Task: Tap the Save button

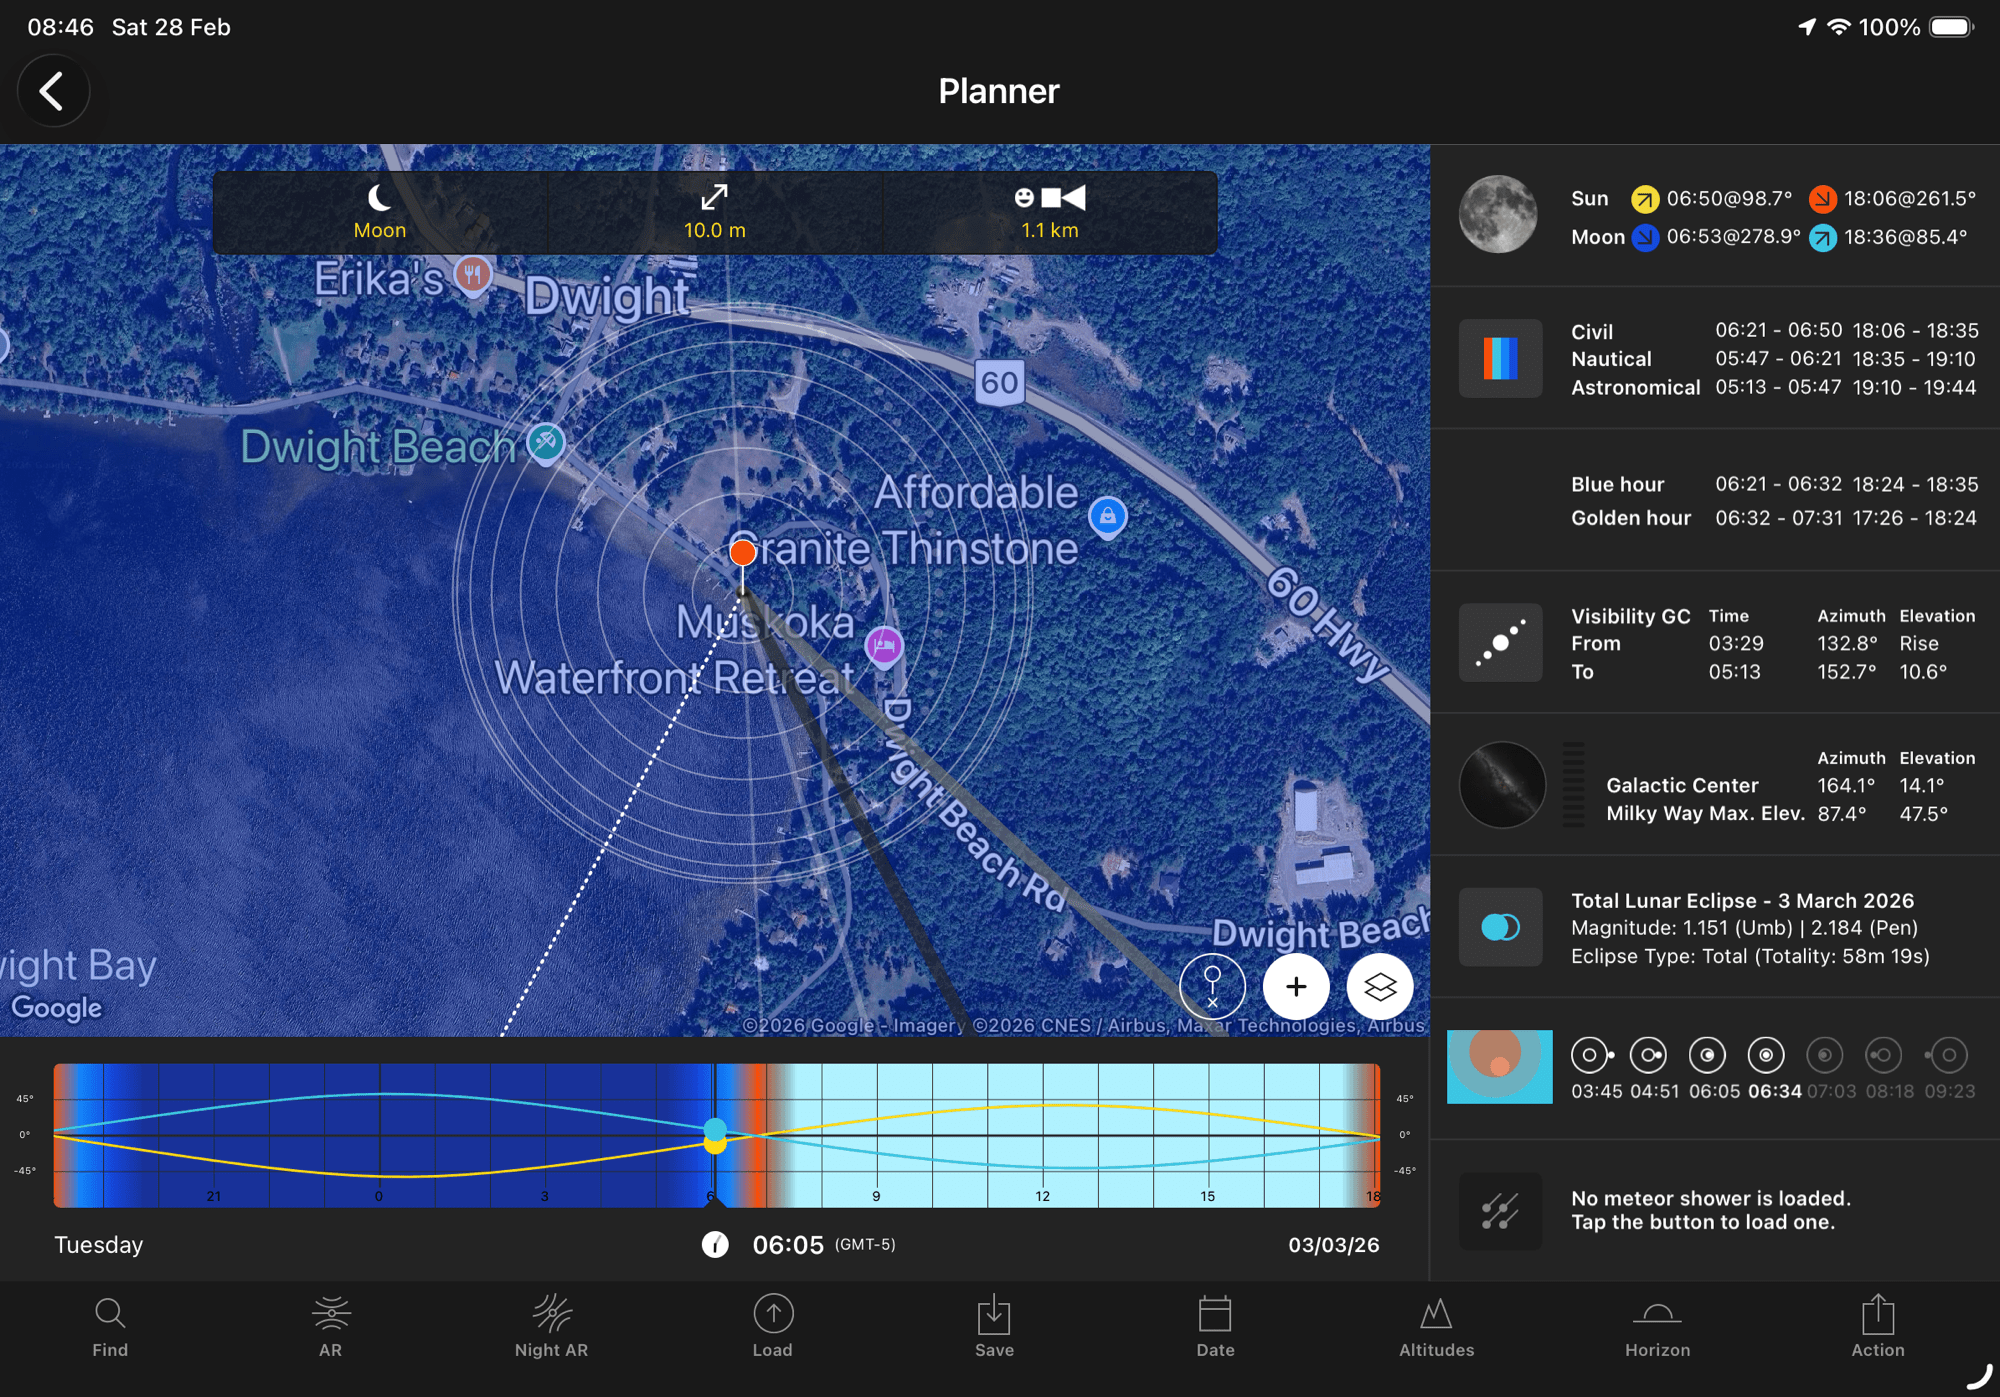Action: pyautogui.click(x=994, y=1326)
